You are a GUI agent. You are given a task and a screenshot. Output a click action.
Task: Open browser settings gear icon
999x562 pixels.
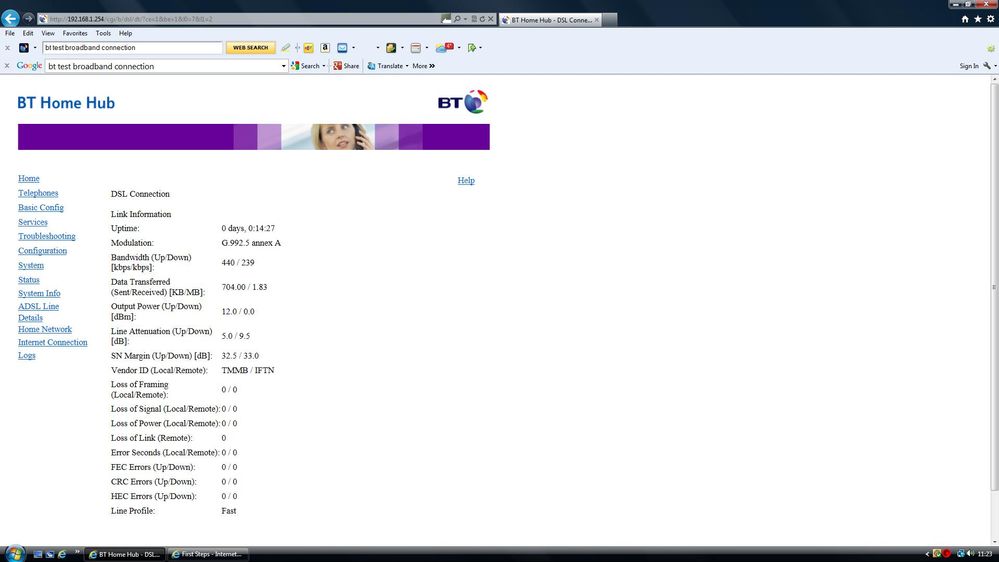990,19
